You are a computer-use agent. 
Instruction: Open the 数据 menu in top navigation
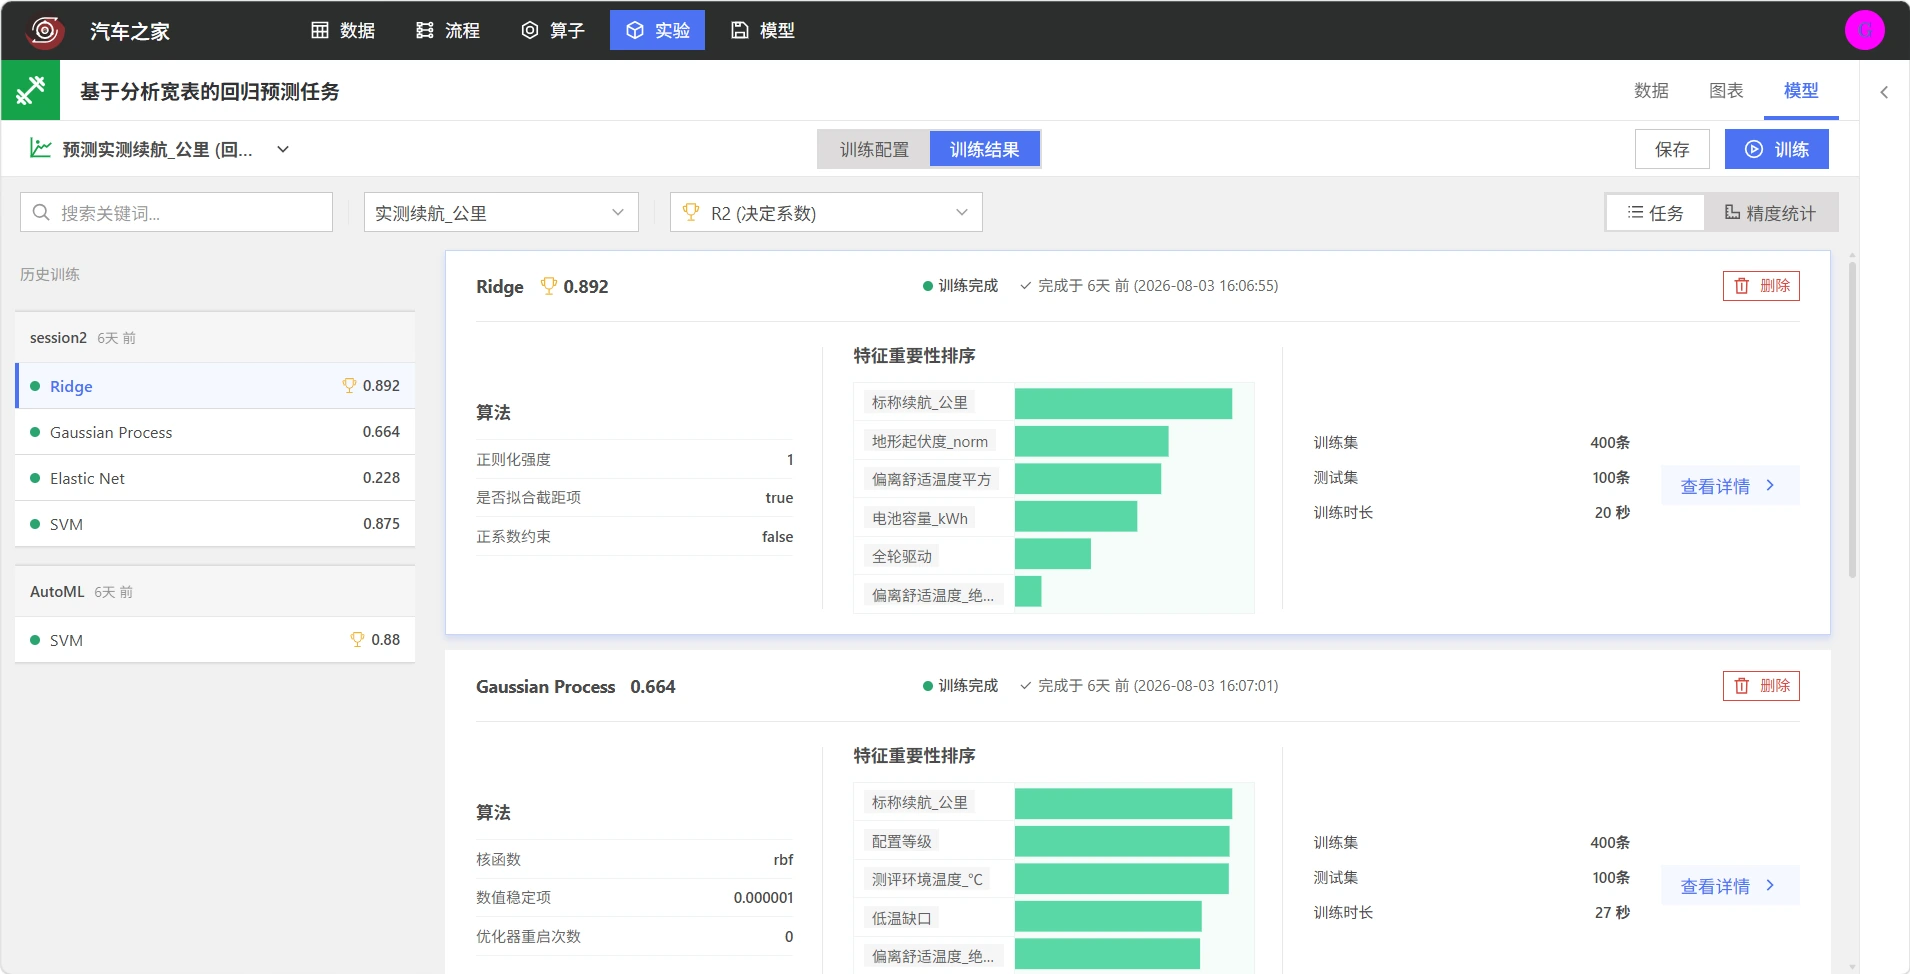[x=343, y=31]
